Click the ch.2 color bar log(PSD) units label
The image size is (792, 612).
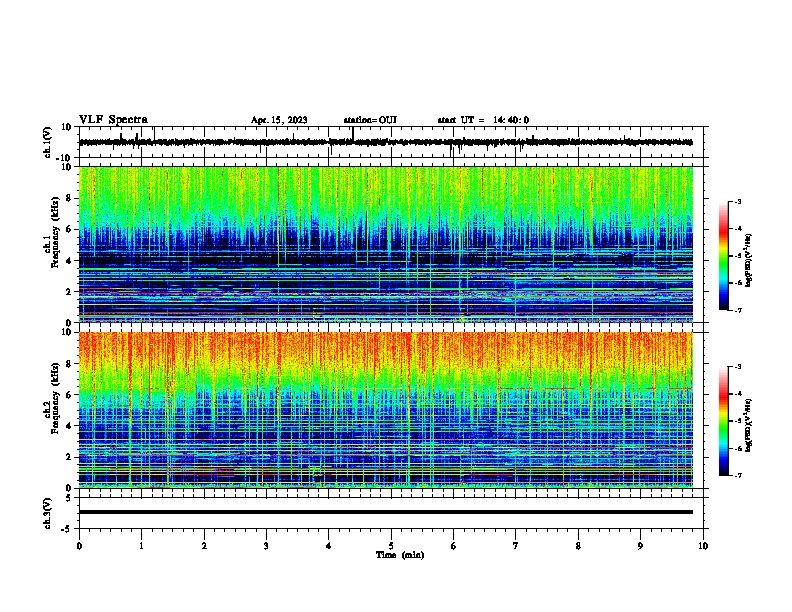tap(749, 425)
